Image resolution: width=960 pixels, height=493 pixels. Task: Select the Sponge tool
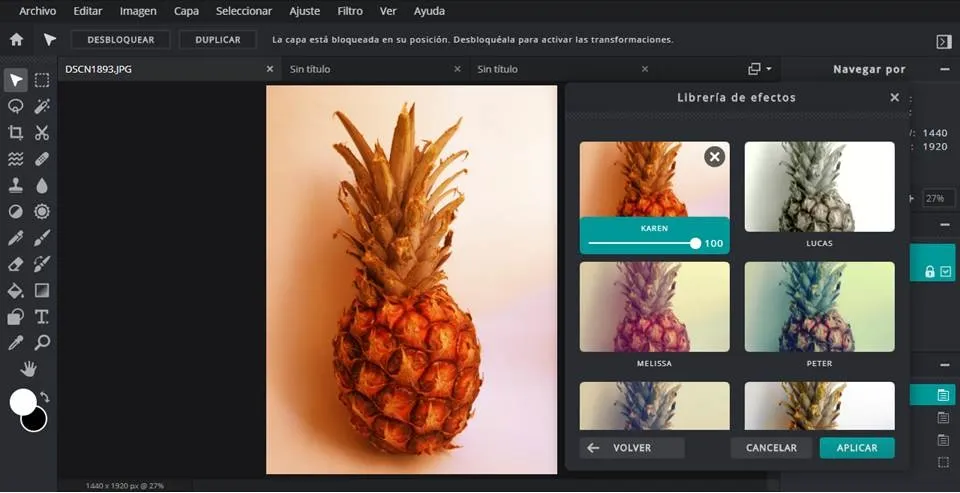click(42, 212)
